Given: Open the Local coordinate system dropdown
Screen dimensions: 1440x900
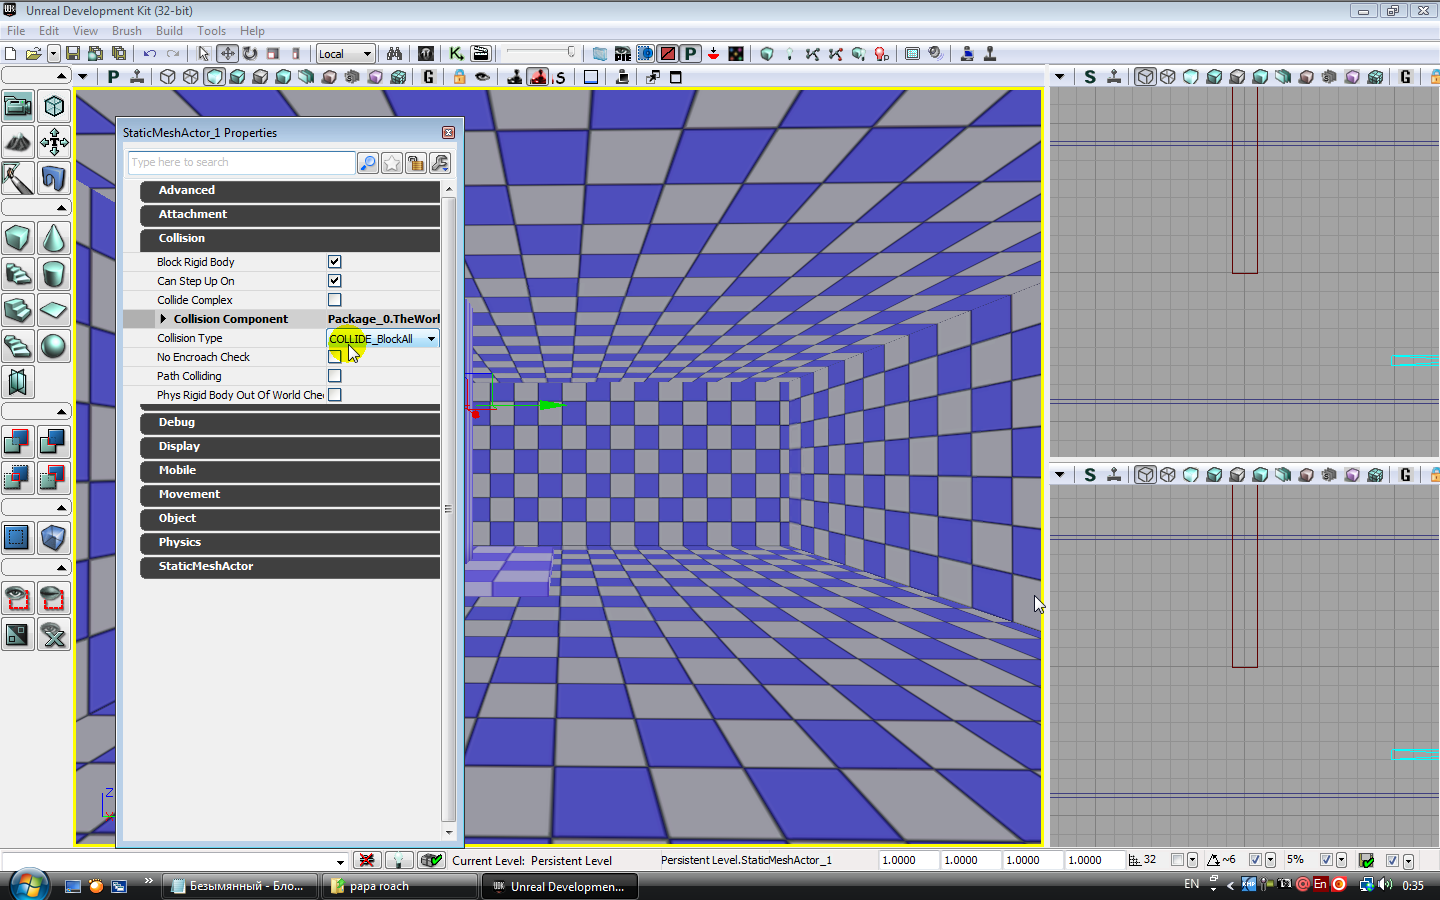Looking at the screenshot, I should tap(345, 54).
